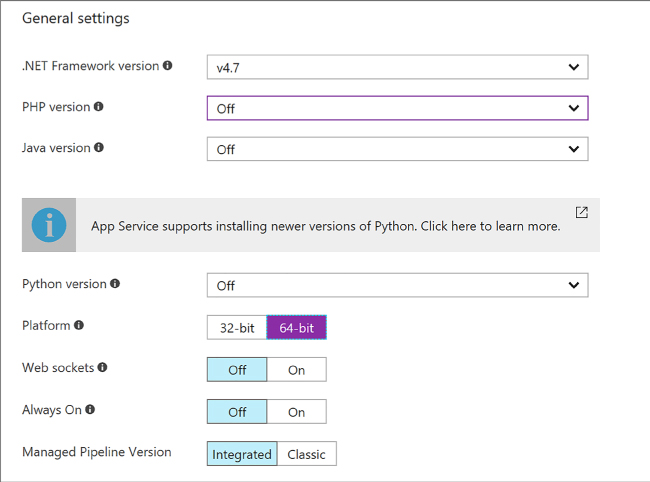Choose Classic managed pipeline version
This screenshot has height=482, width=650.
(307, 454)
